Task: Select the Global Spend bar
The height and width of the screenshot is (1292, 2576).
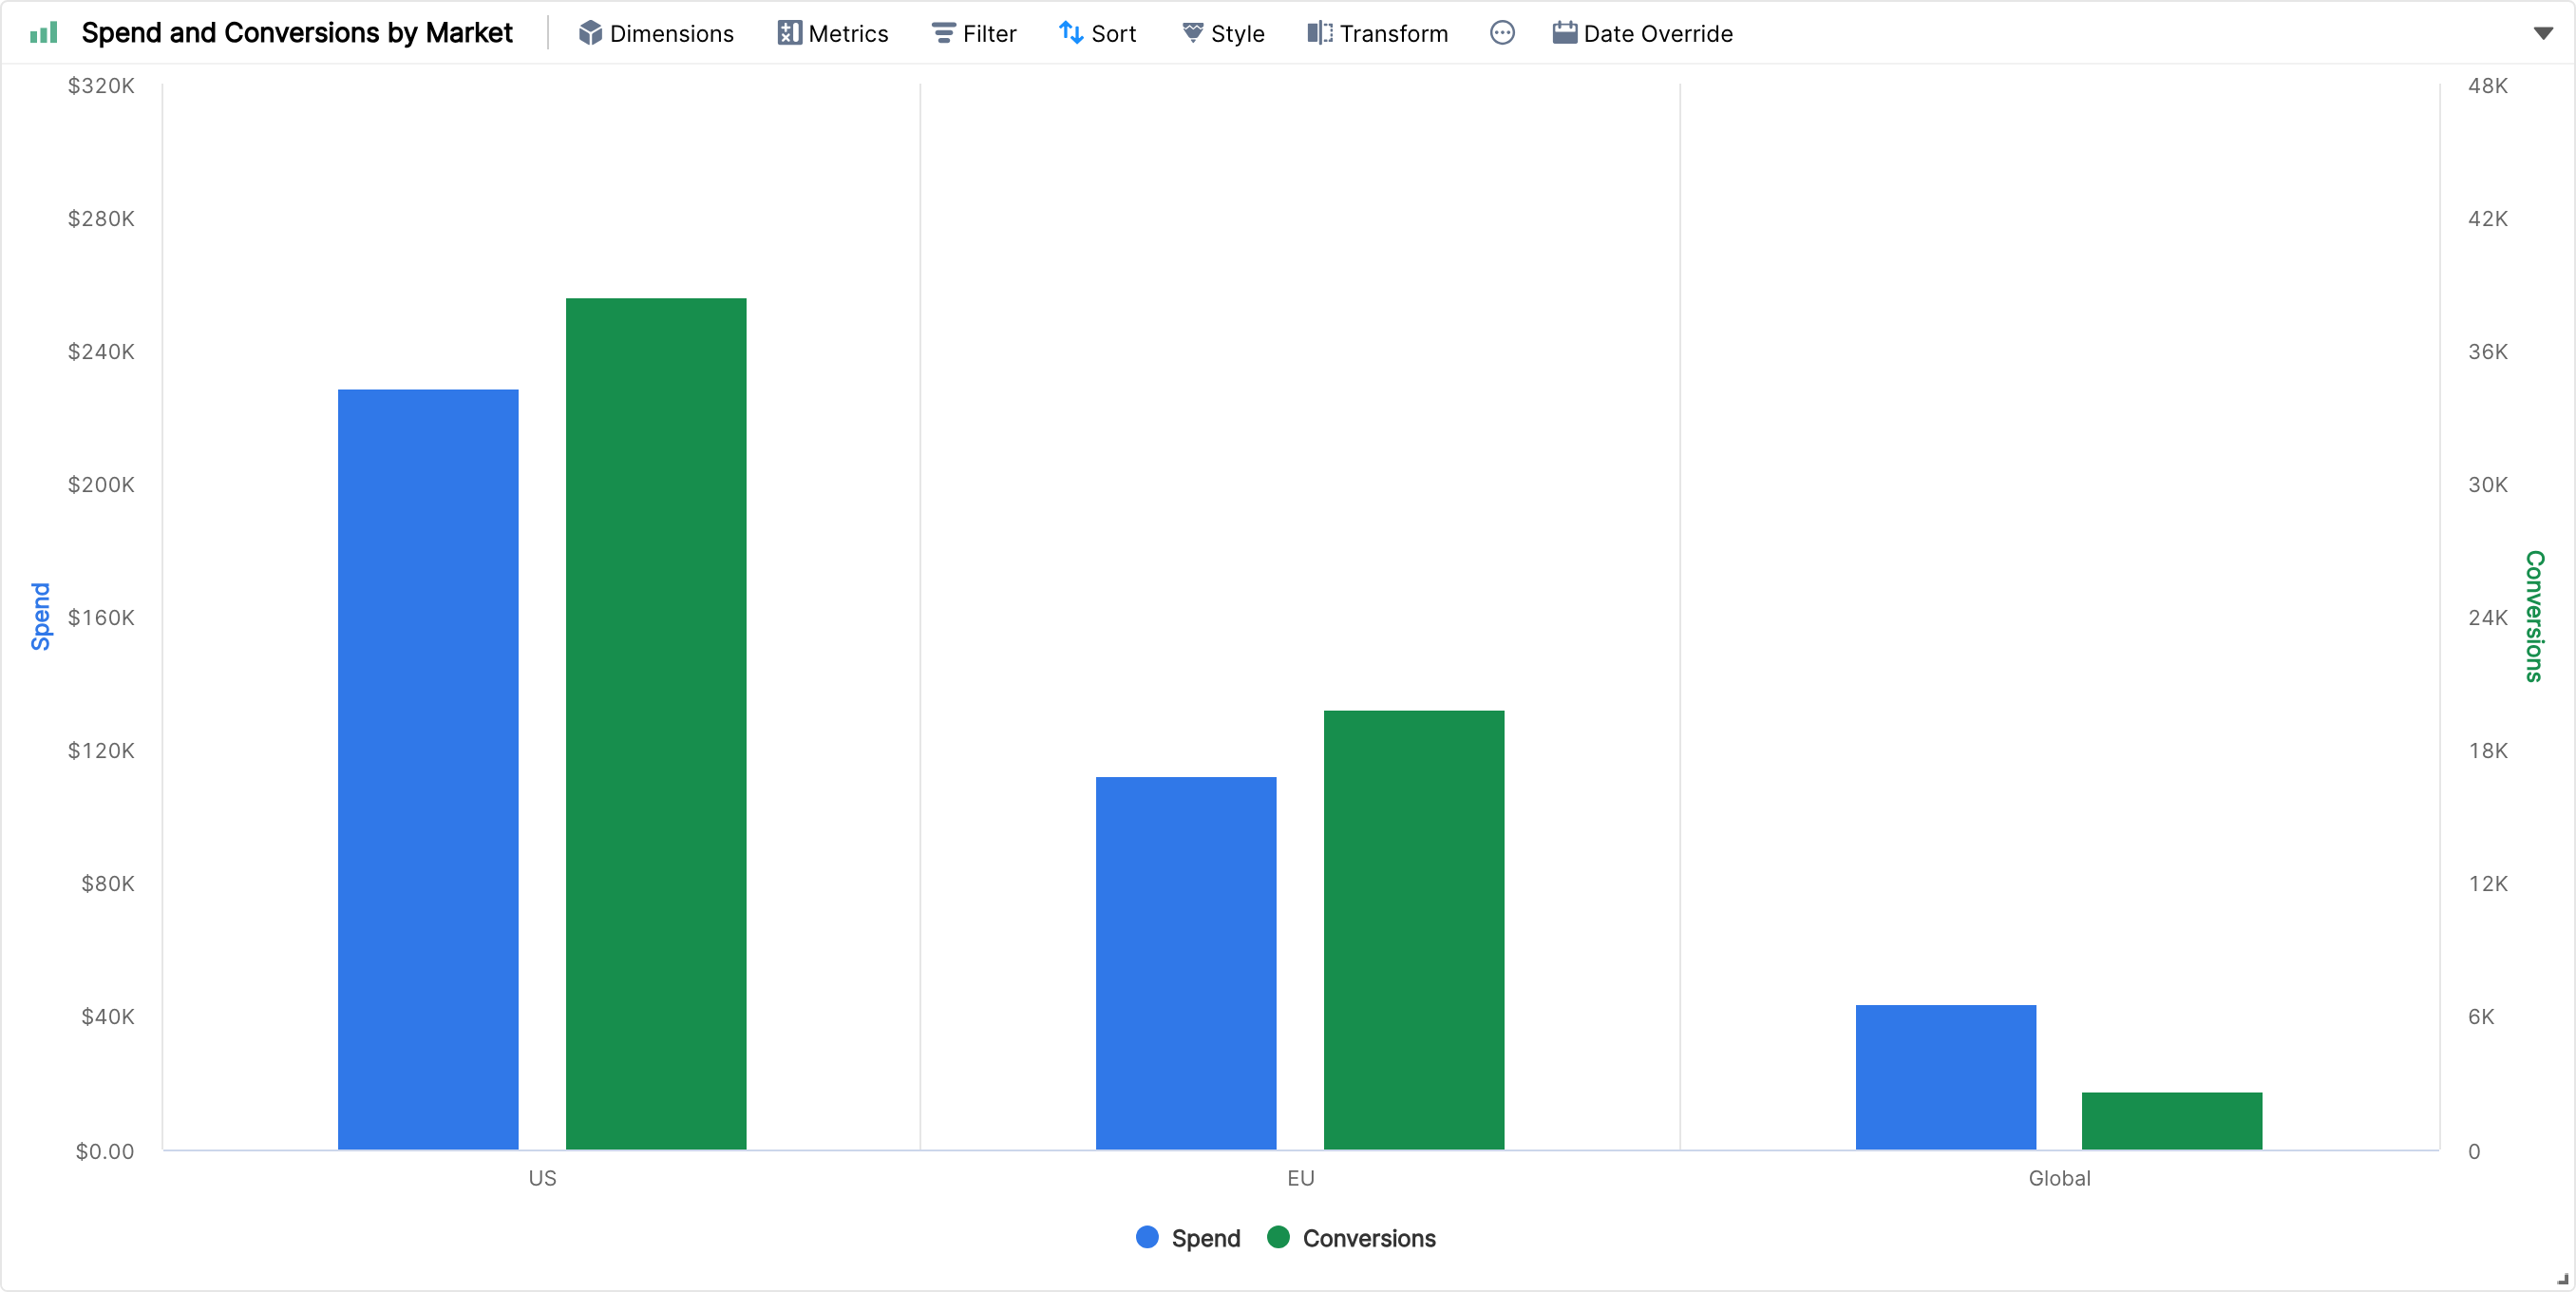Action: coord(1946,1077)
